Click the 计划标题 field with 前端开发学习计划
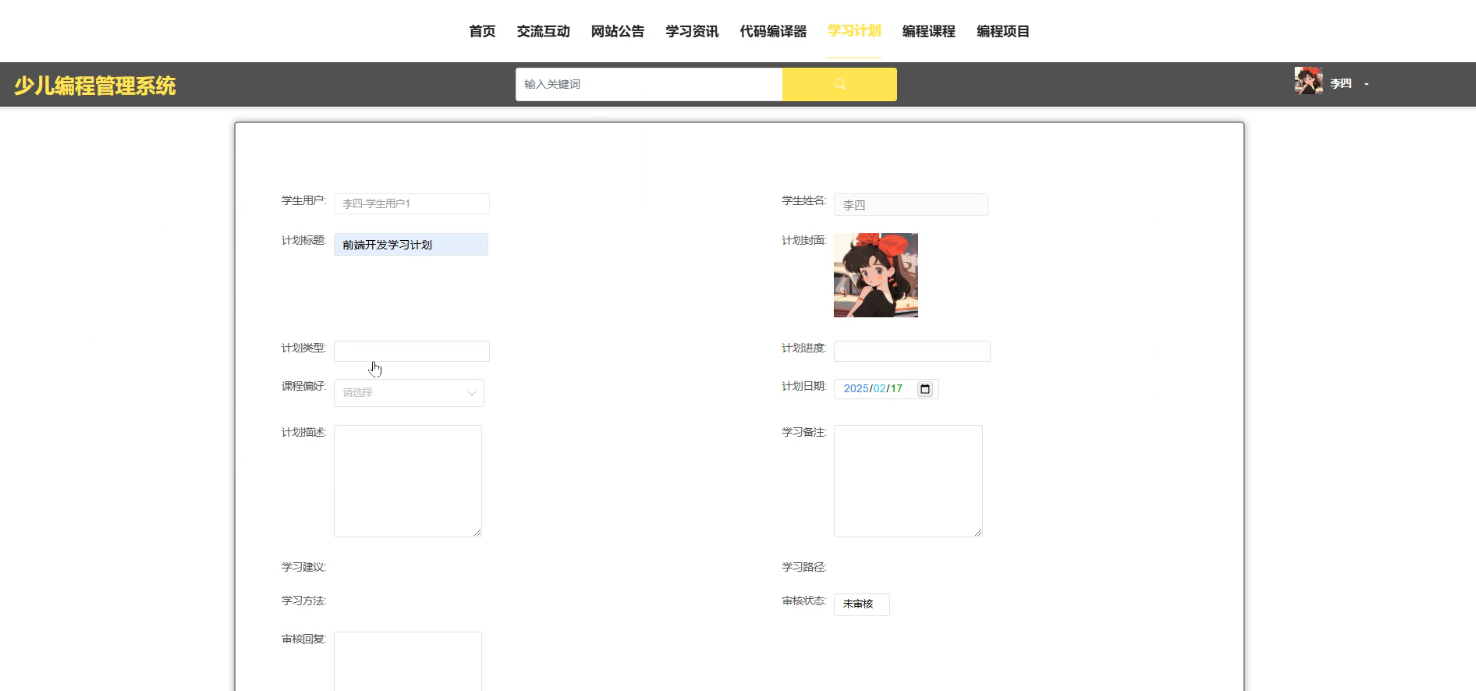 411,244
